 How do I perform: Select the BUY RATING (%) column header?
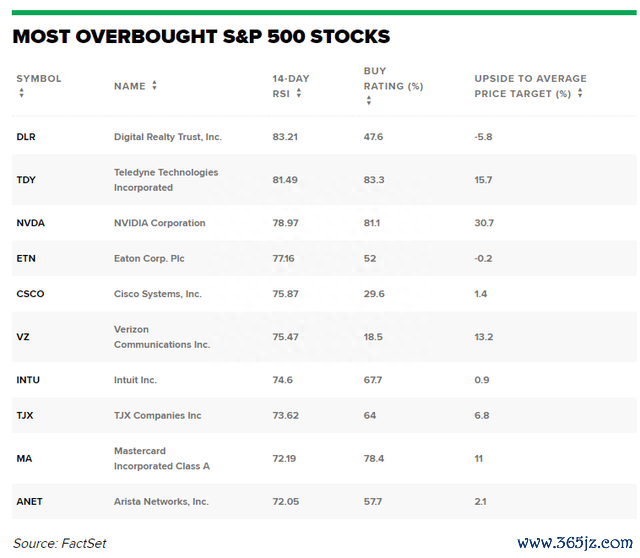click(x=393, y=79)
